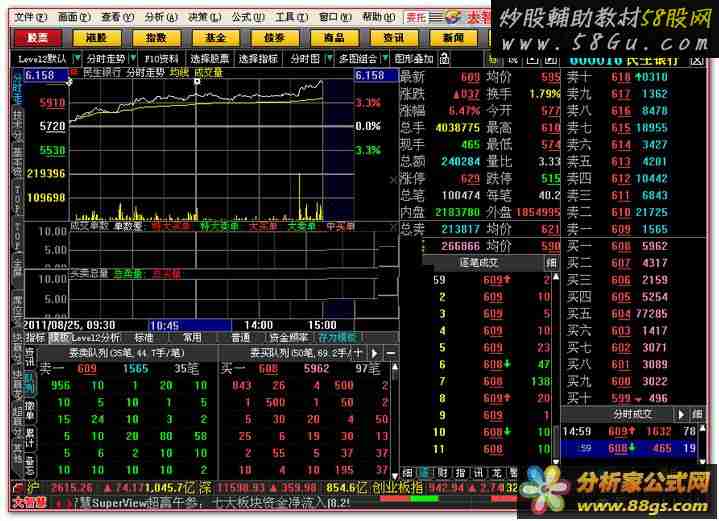Switch to the 模板 tab below chart
719x521 pixels.
(x=59, y=338)
